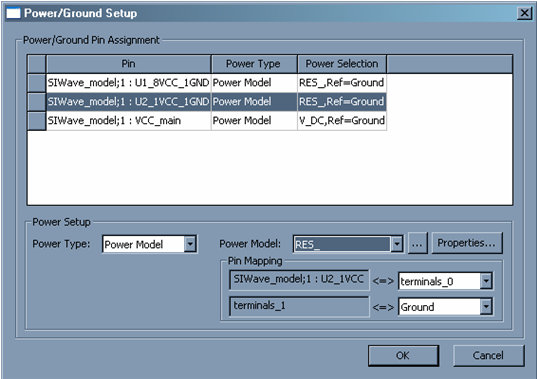Select the V_DC,Ref=Ground power selection cell
Viewport: 537px width, 379px height.
[x=342, y=121]
